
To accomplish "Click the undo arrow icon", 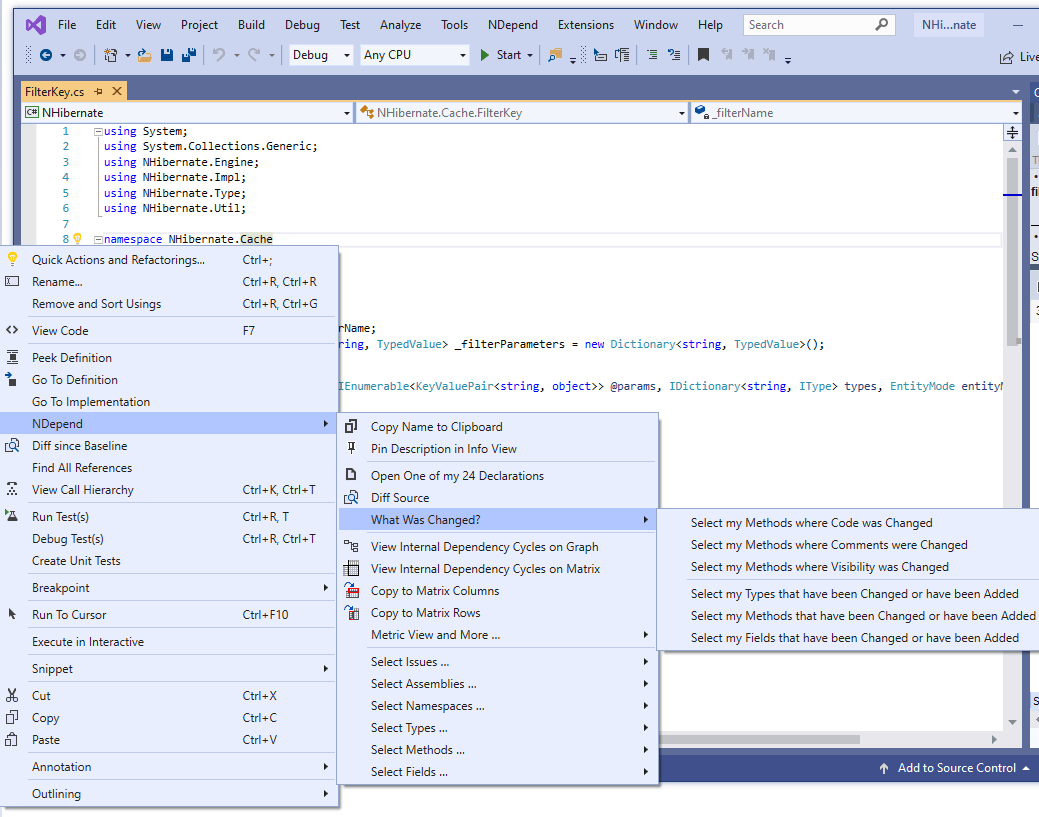I will (219, 55).
